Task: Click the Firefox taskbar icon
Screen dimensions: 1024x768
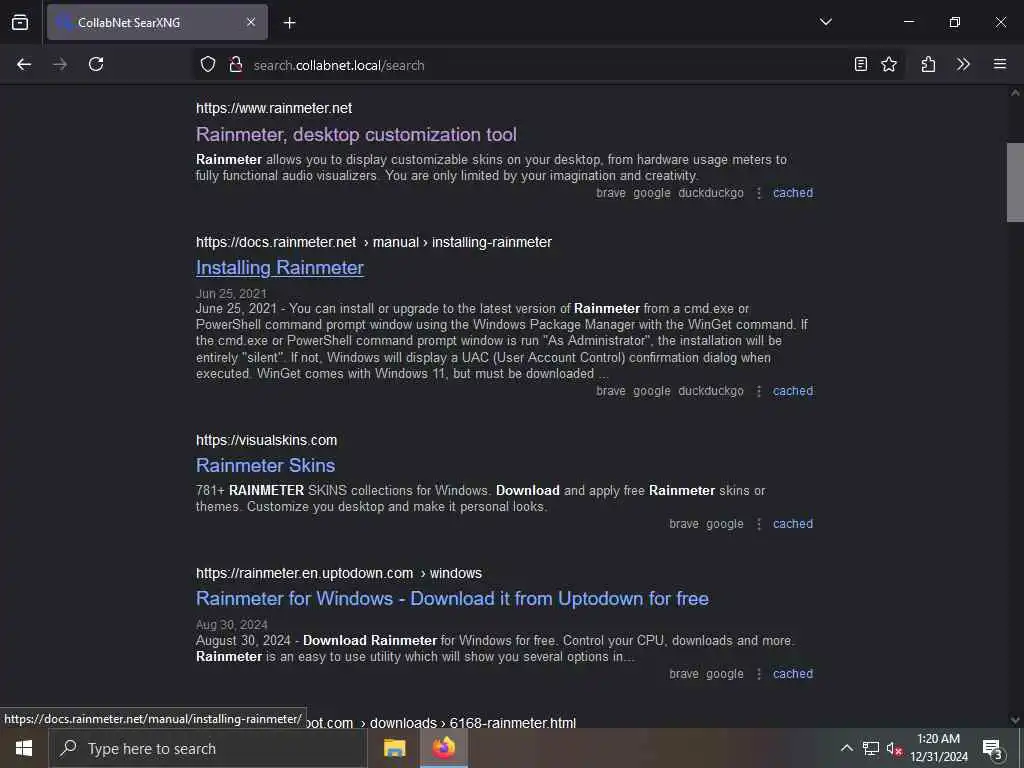Action: point(443,748)
